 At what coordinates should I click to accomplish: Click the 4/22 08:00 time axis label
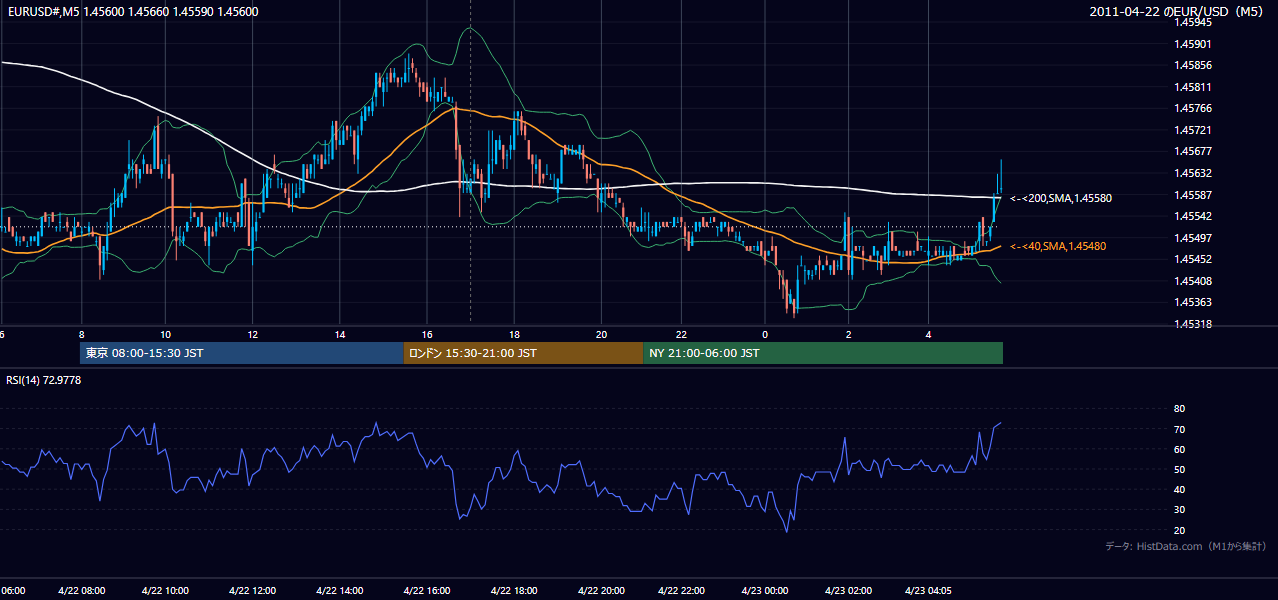81,590
